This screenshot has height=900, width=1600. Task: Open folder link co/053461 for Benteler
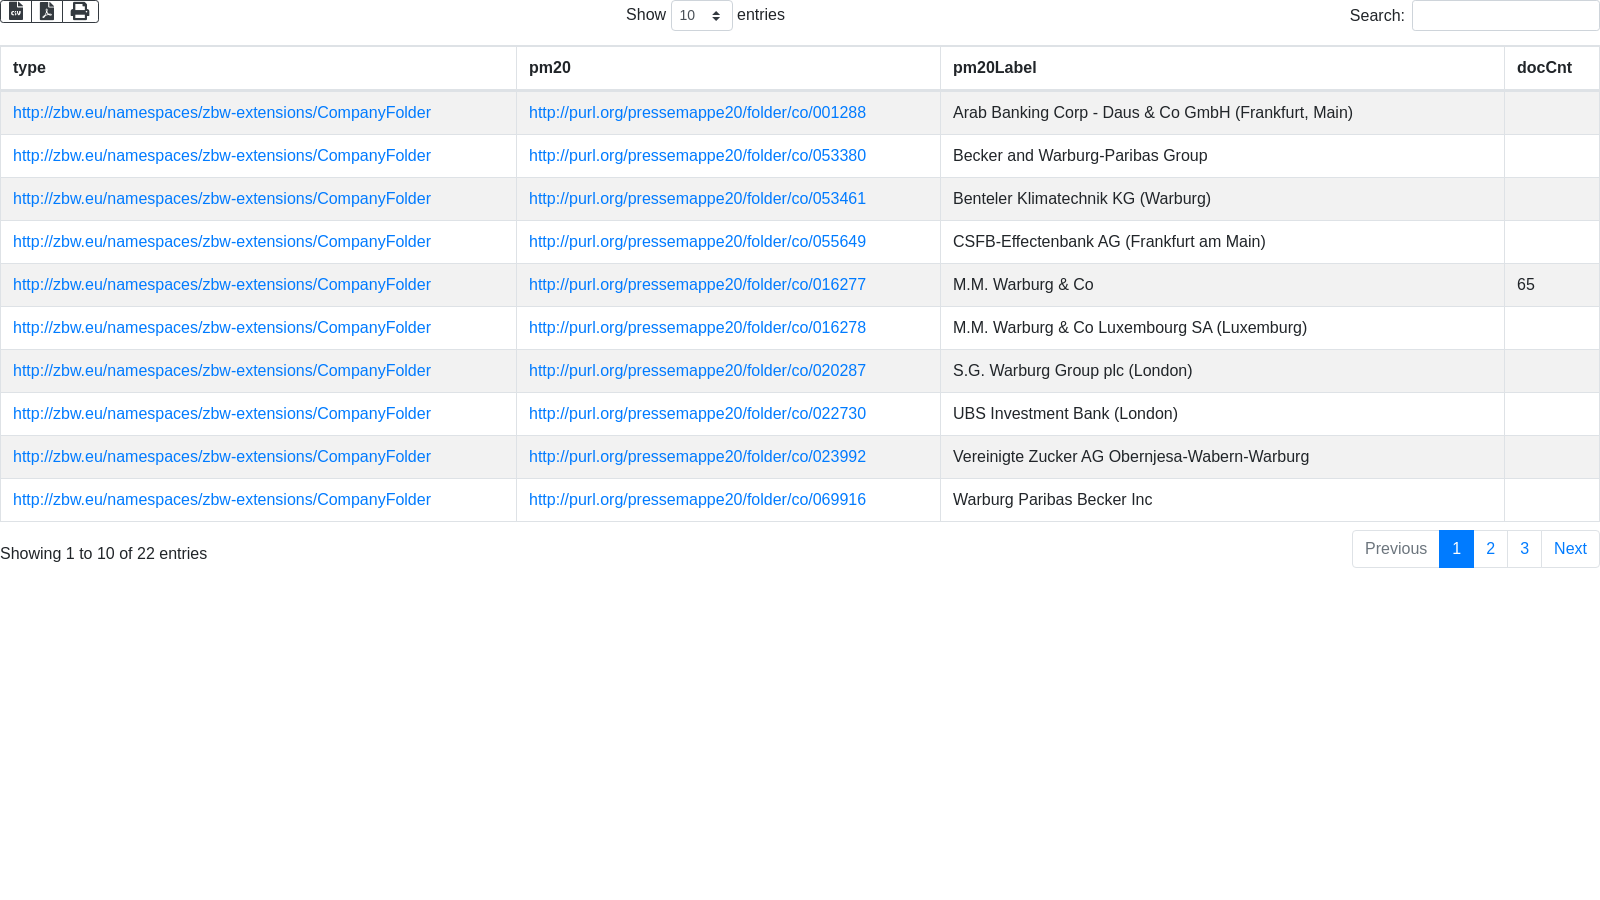click(697, 199)
